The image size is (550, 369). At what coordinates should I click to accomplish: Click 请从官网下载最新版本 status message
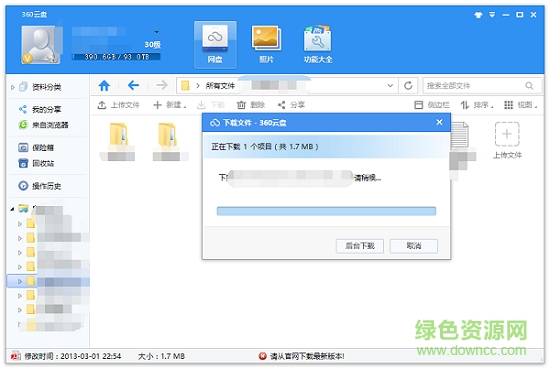point(307,356)
